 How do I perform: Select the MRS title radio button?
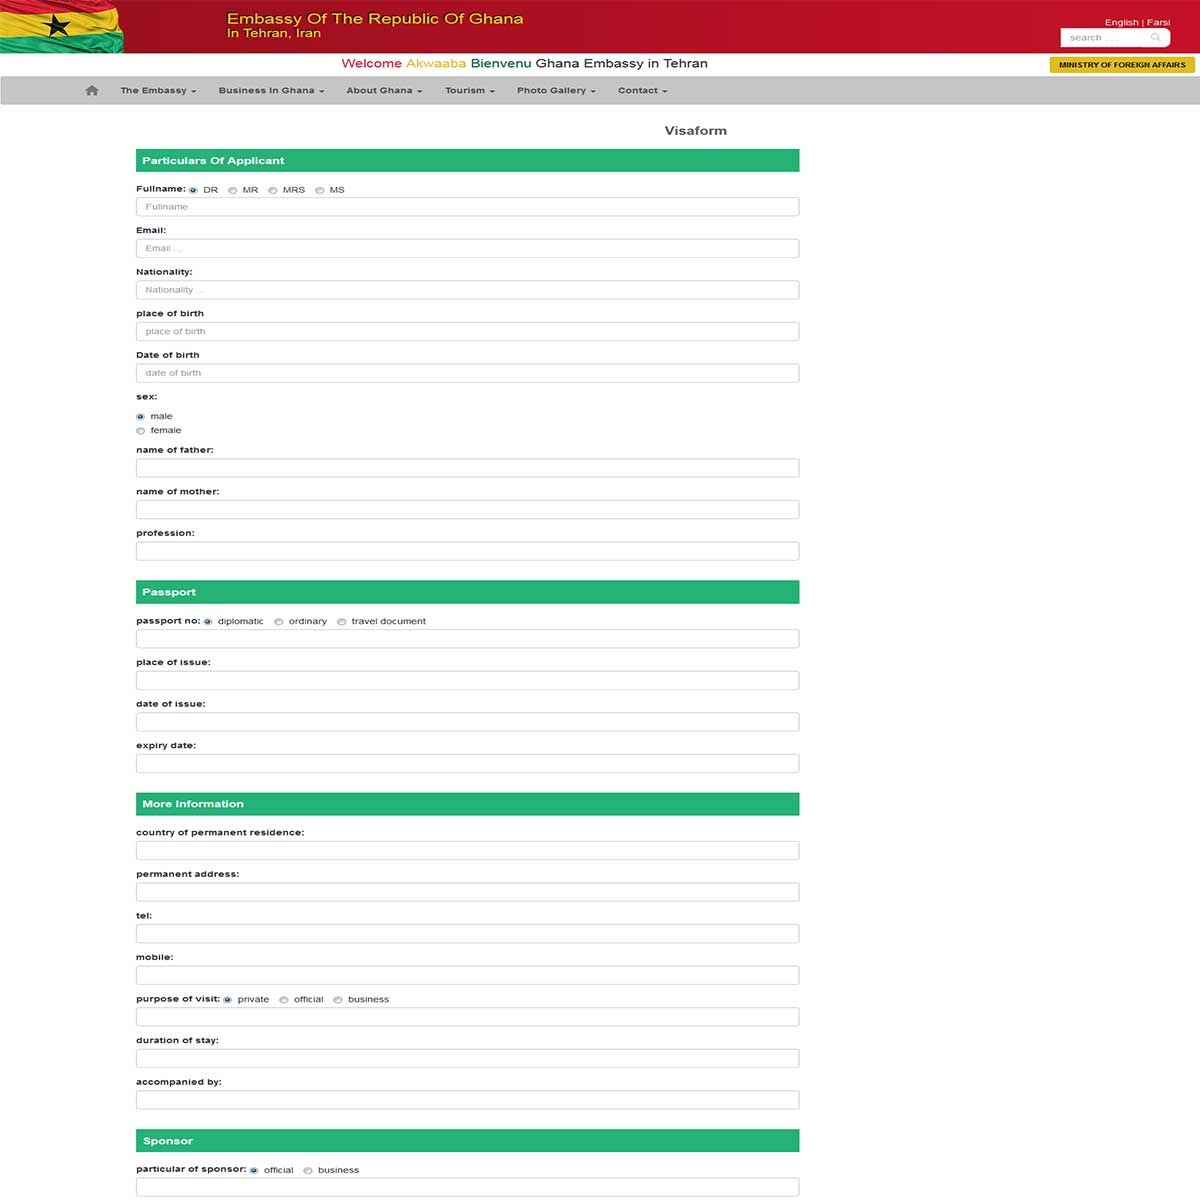(273, 189)
